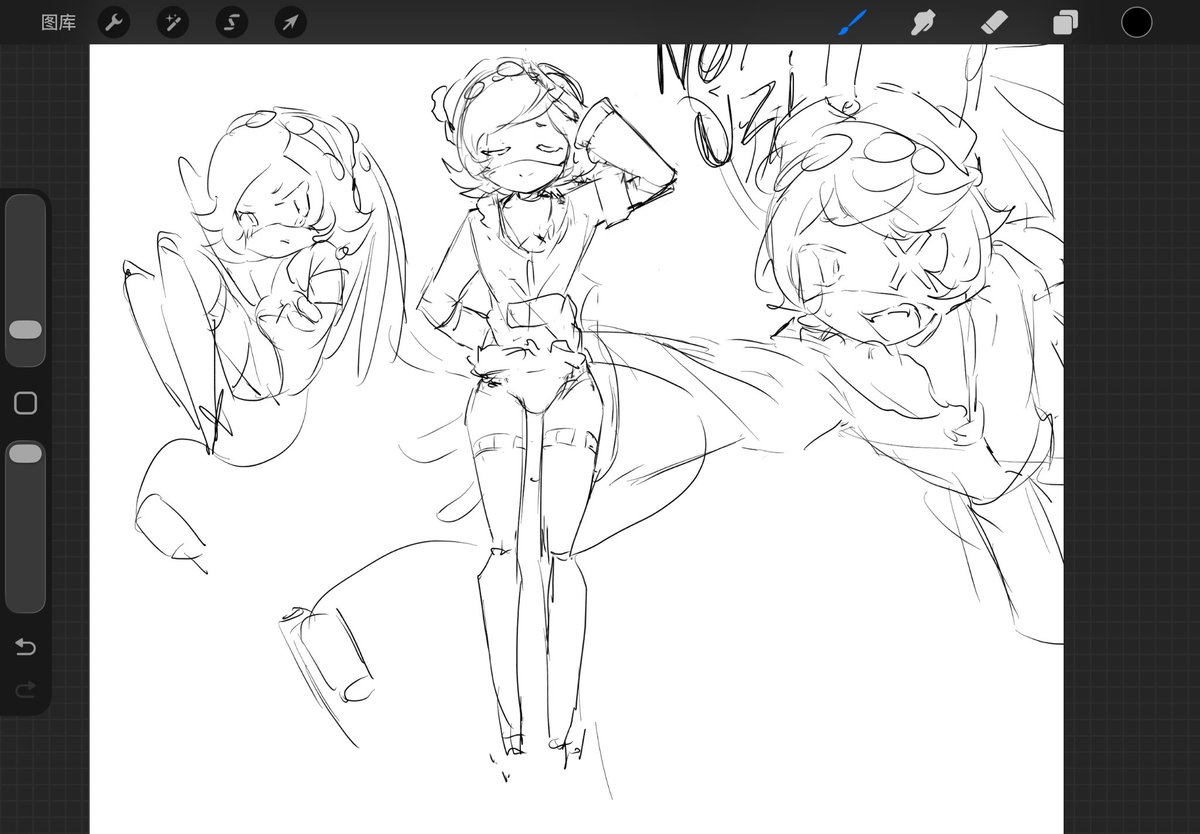Screen dimensions: 1200x834
Task: Click the brush opacity slider handle
Action: point(25,454)
